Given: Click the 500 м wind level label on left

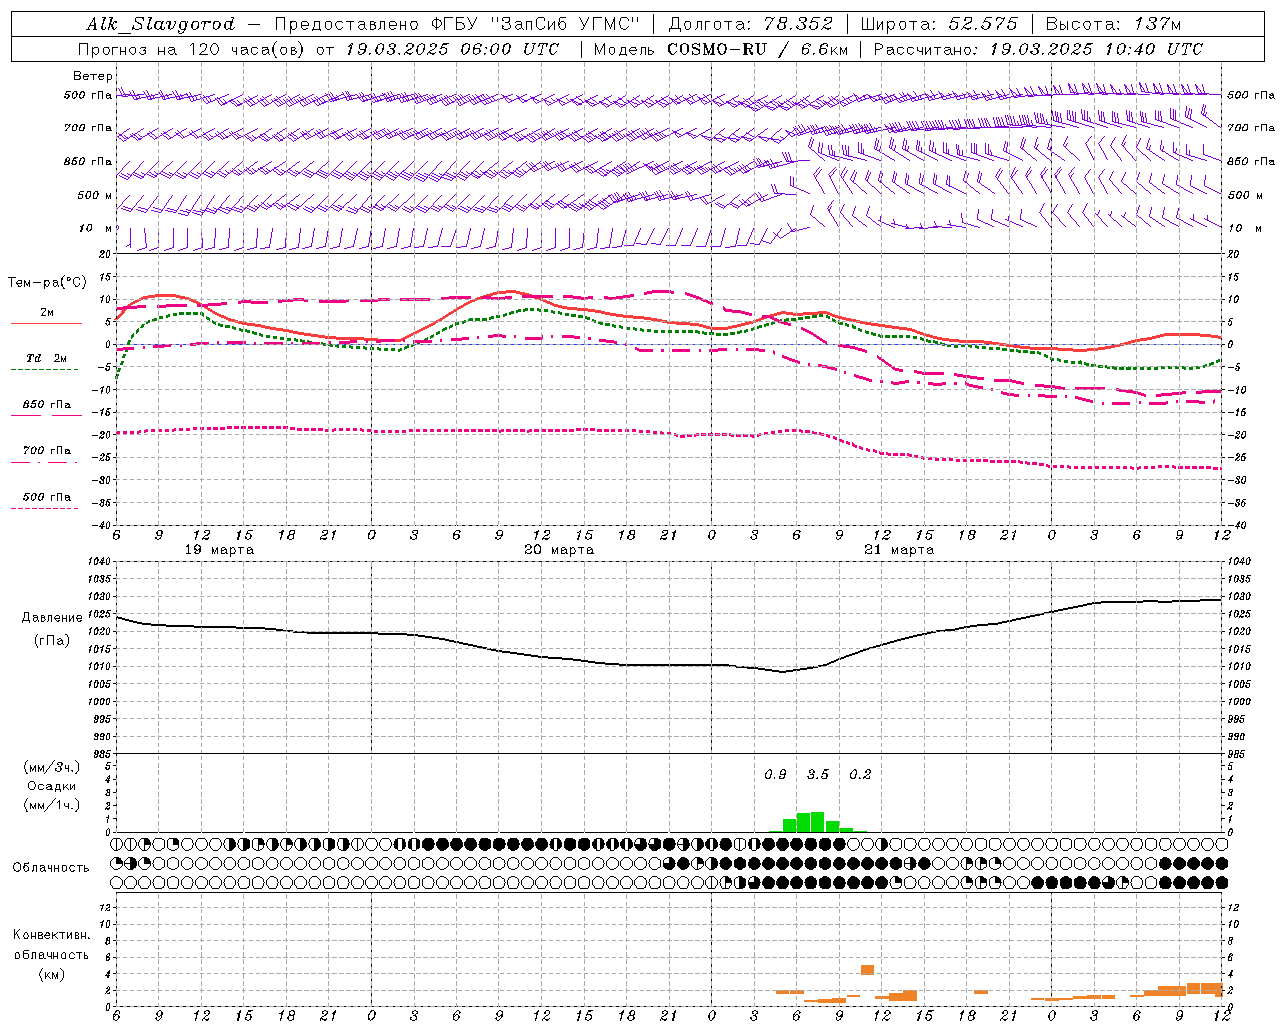Looking at the screenshot, I should coord(95,195).
